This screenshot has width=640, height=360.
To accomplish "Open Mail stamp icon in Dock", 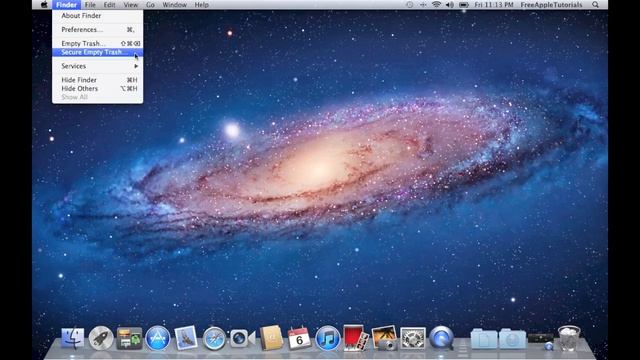I will coord(186,338).
